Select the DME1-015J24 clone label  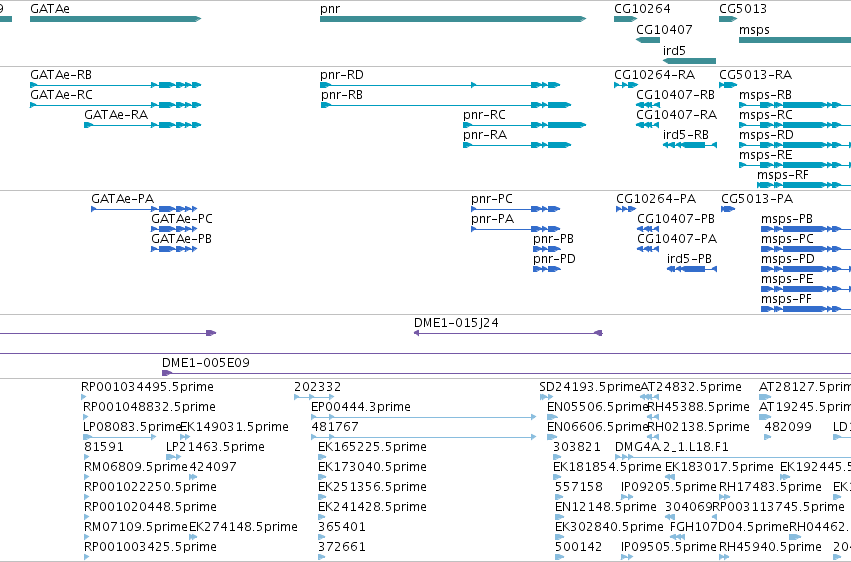click(456, 323)
